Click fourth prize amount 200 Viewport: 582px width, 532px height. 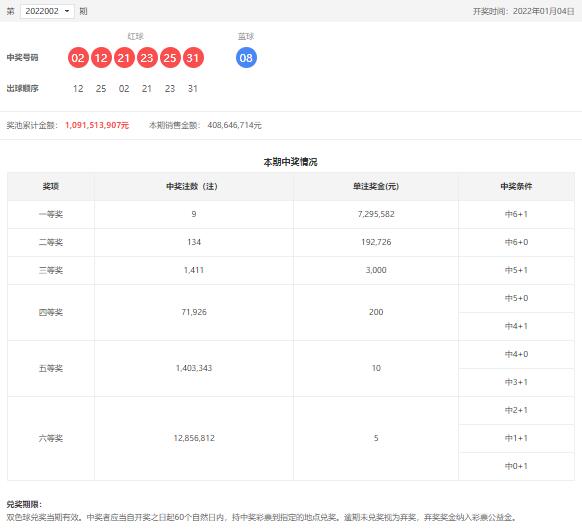[376, 312]
